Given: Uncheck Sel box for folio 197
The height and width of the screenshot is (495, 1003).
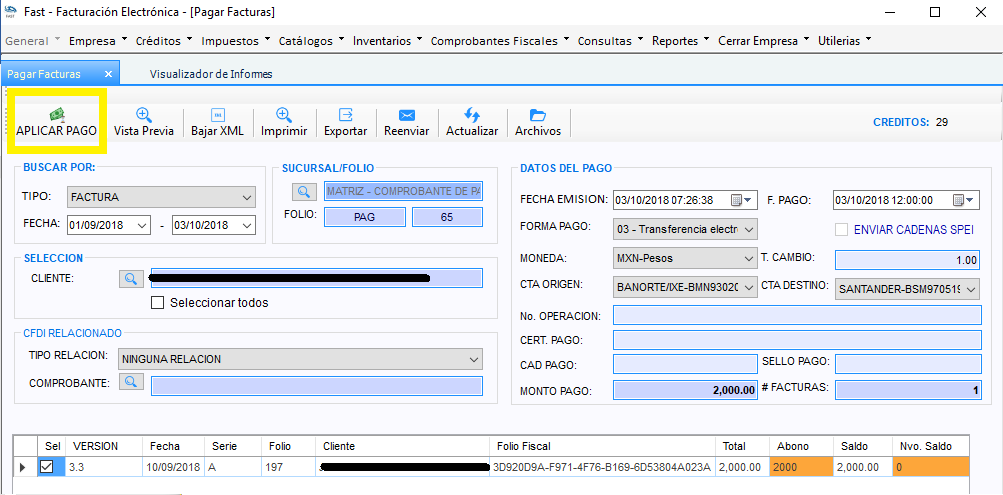Looking at the screenshot, I should 47,467.
